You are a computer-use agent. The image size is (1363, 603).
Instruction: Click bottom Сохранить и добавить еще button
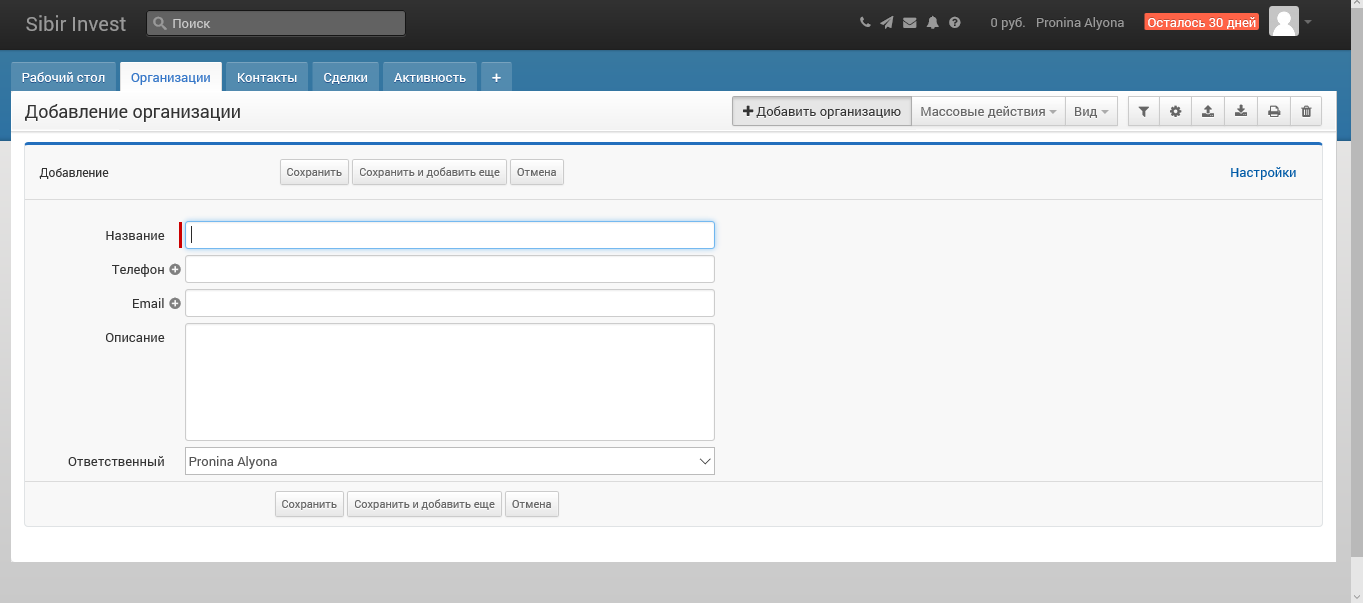[x=424, y=504]
